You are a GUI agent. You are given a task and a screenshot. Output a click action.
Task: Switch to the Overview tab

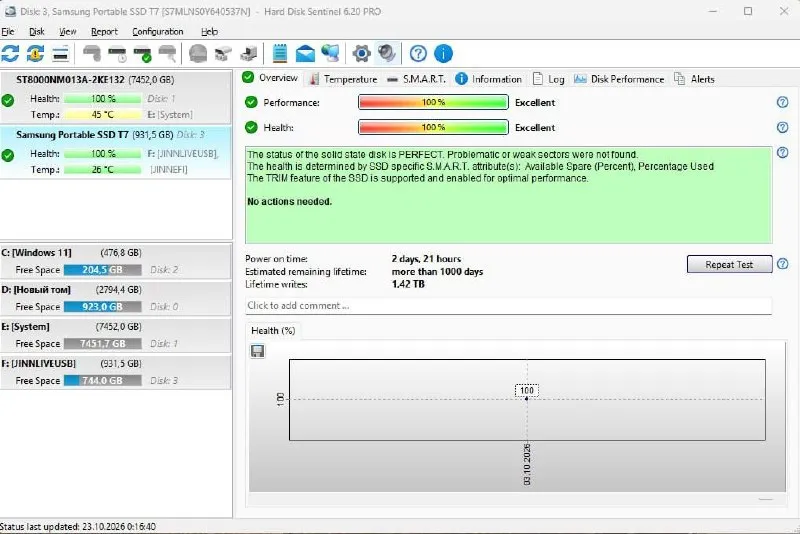coord(270,78)
